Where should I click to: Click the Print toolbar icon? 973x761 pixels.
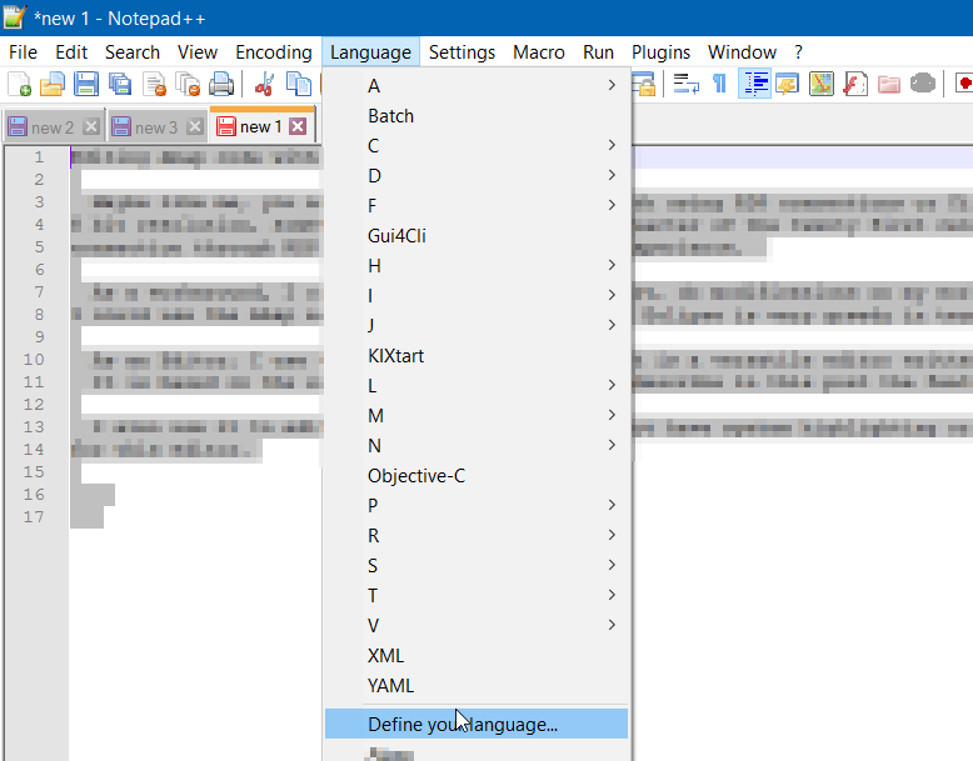(221, 84)
